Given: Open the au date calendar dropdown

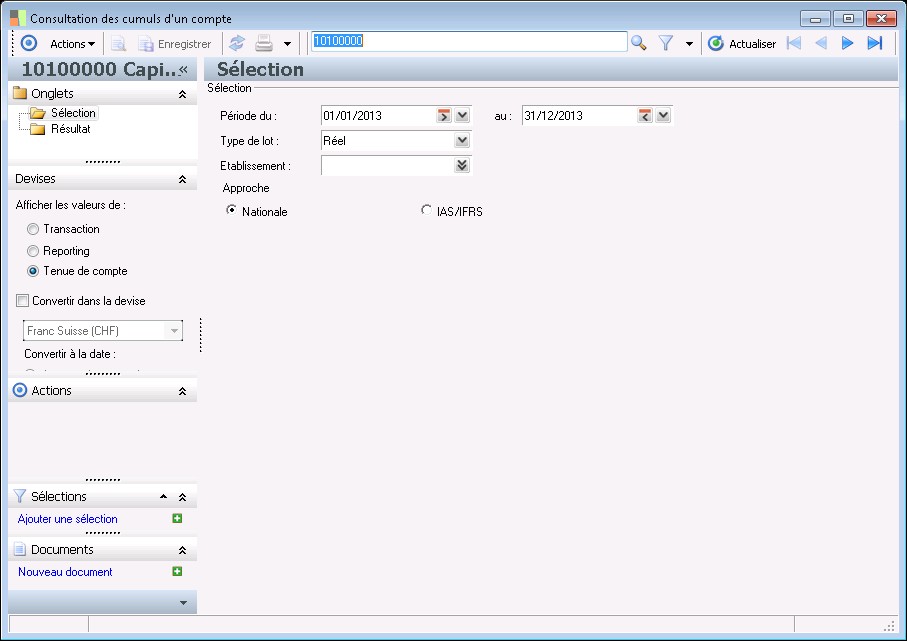Looking at the screenshot, I should [663, 115].
